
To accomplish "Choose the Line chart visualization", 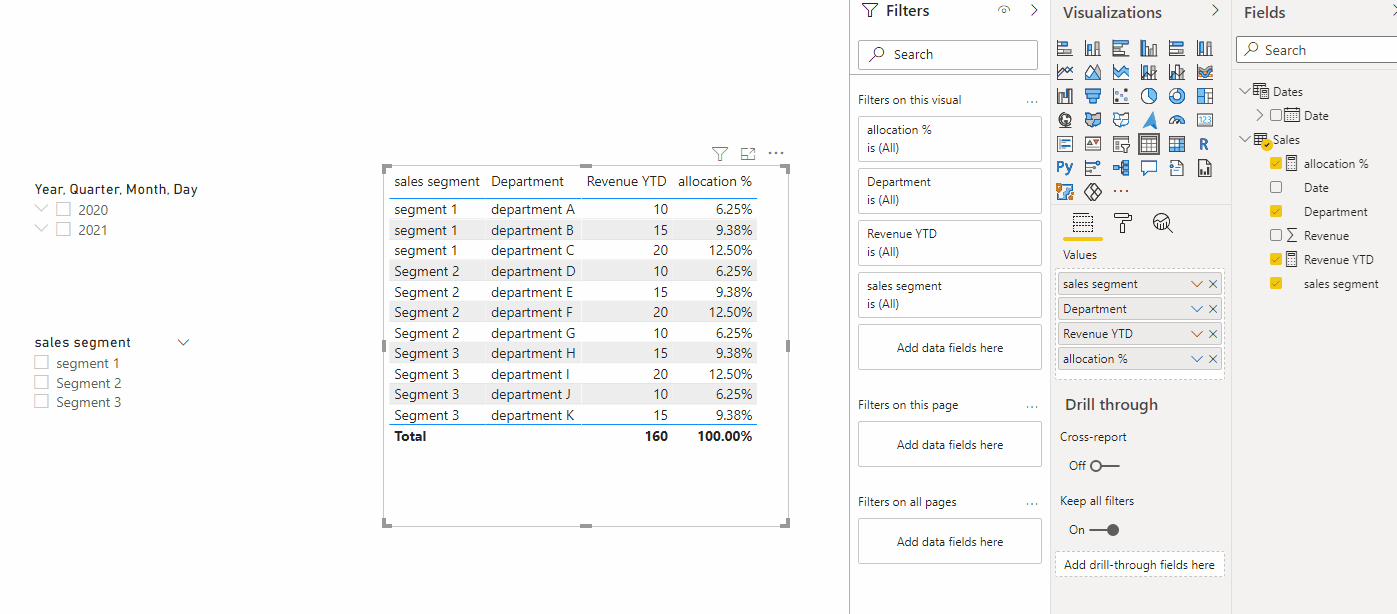I will 1065,72.
